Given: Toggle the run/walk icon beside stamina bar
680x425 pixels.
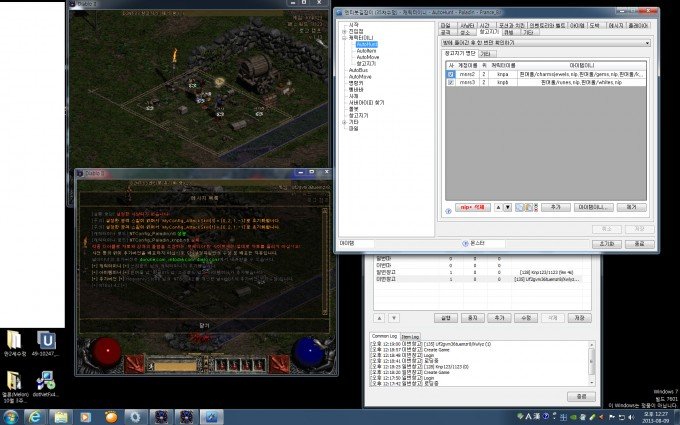Looking at the screenshot, I should click(x=151, y=366).
